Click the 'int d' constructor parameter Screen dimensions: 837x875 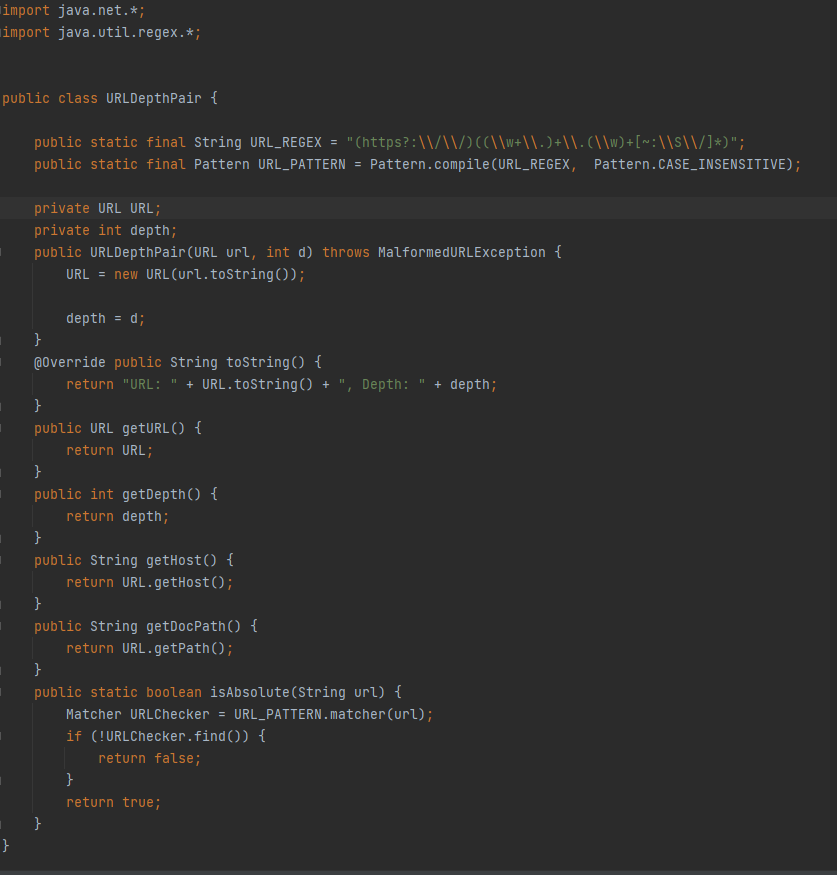pos(286,252)
